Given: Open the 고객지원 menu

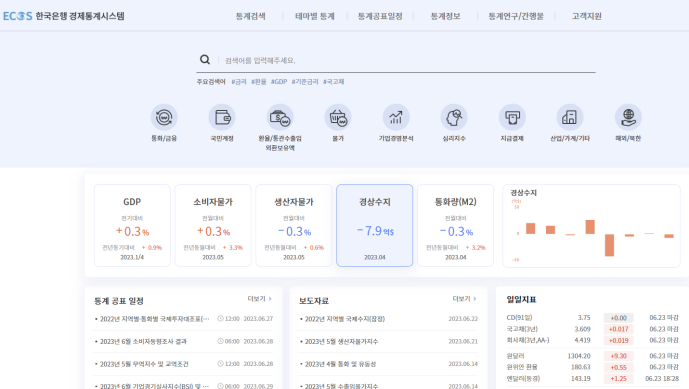Looking at the screenshot, I should (x=586, y=16).
